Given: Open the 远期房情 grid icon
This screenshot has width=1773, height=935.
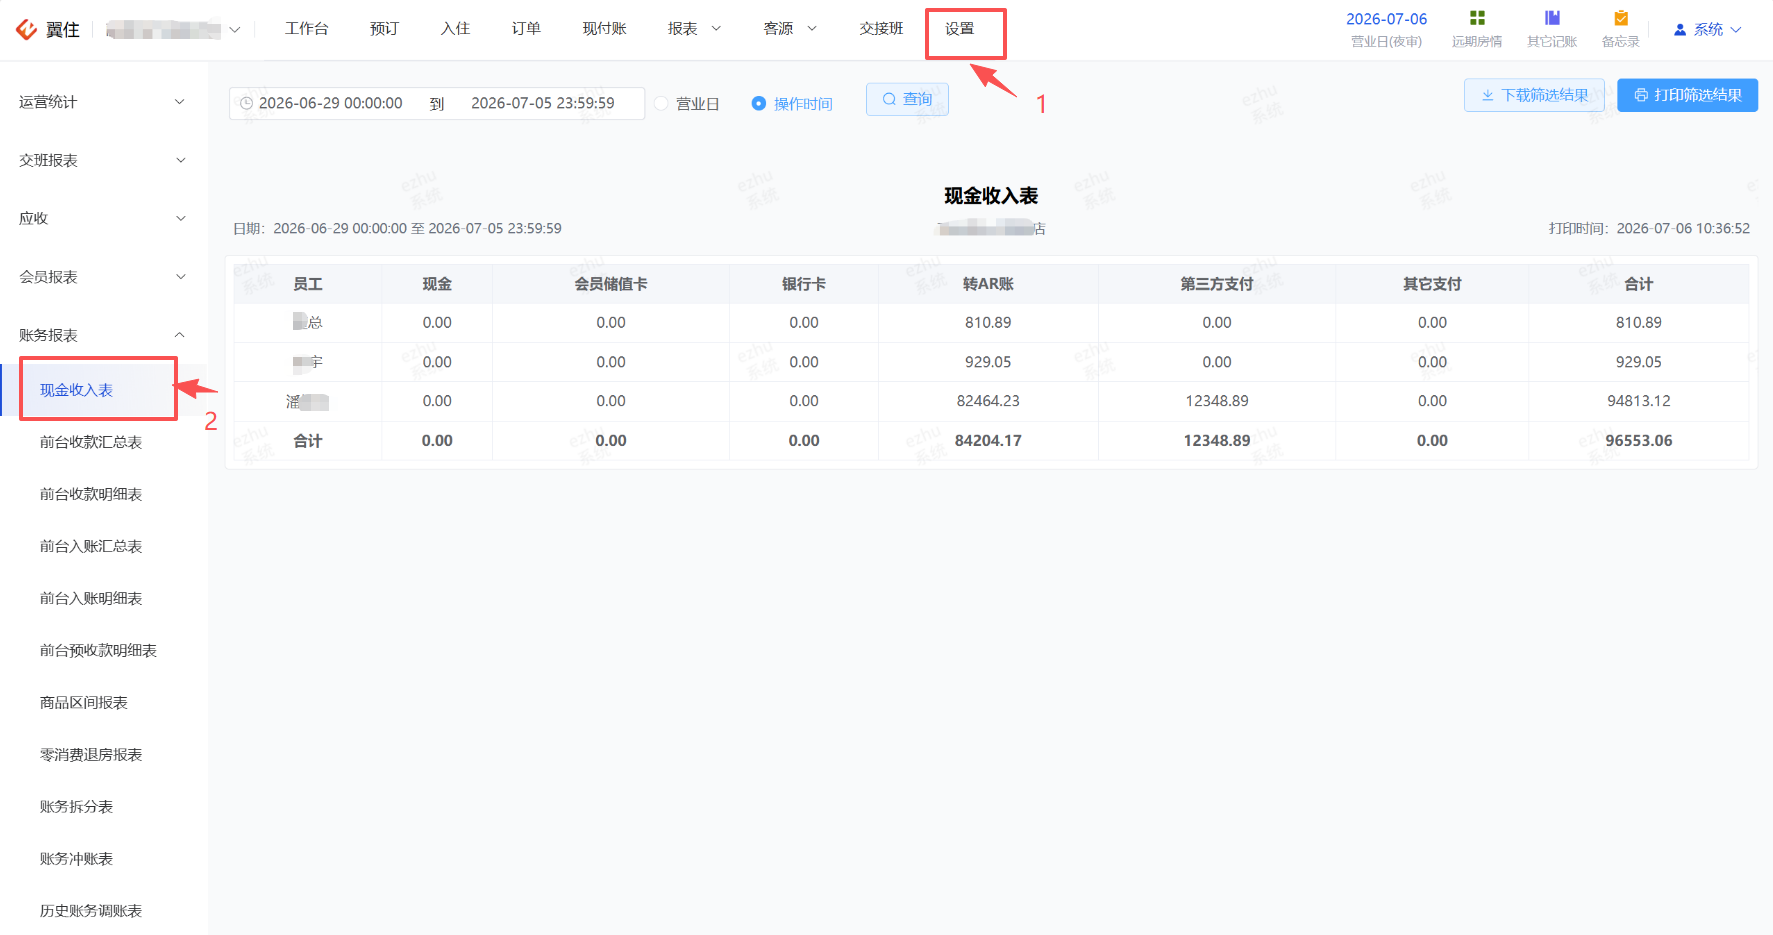Looking at the screenshot, I should click(1477, 18).
